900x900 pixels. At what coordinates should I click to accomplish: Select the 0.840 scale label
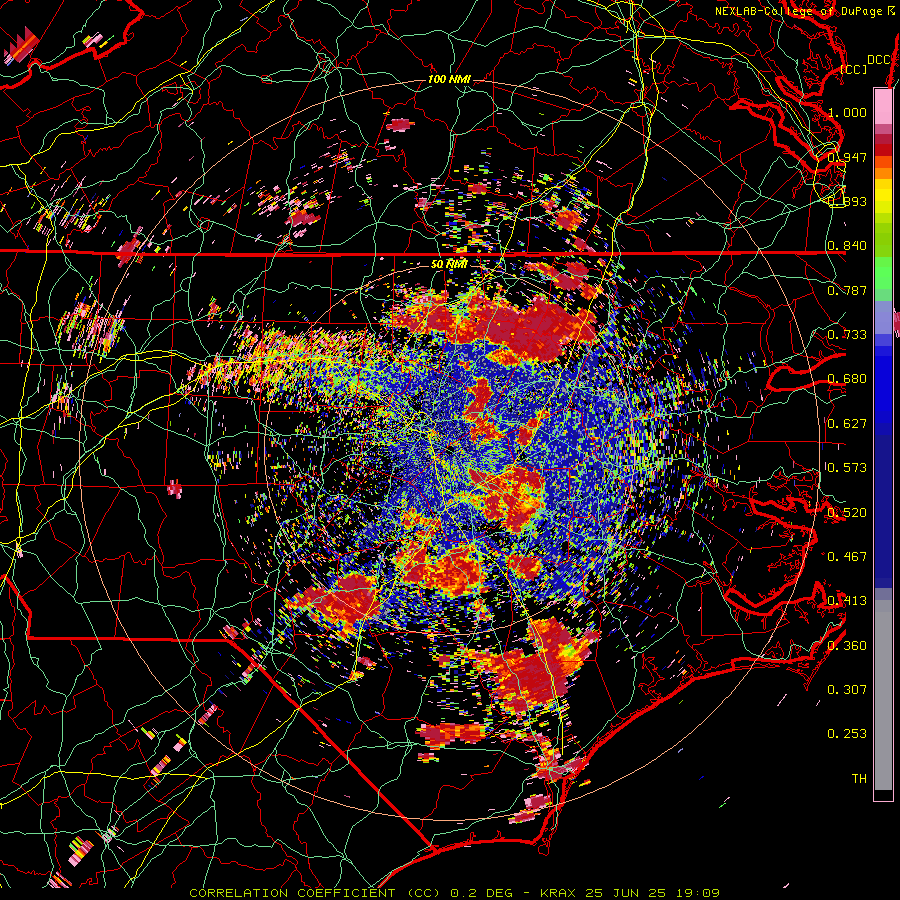tap(847, 246)
